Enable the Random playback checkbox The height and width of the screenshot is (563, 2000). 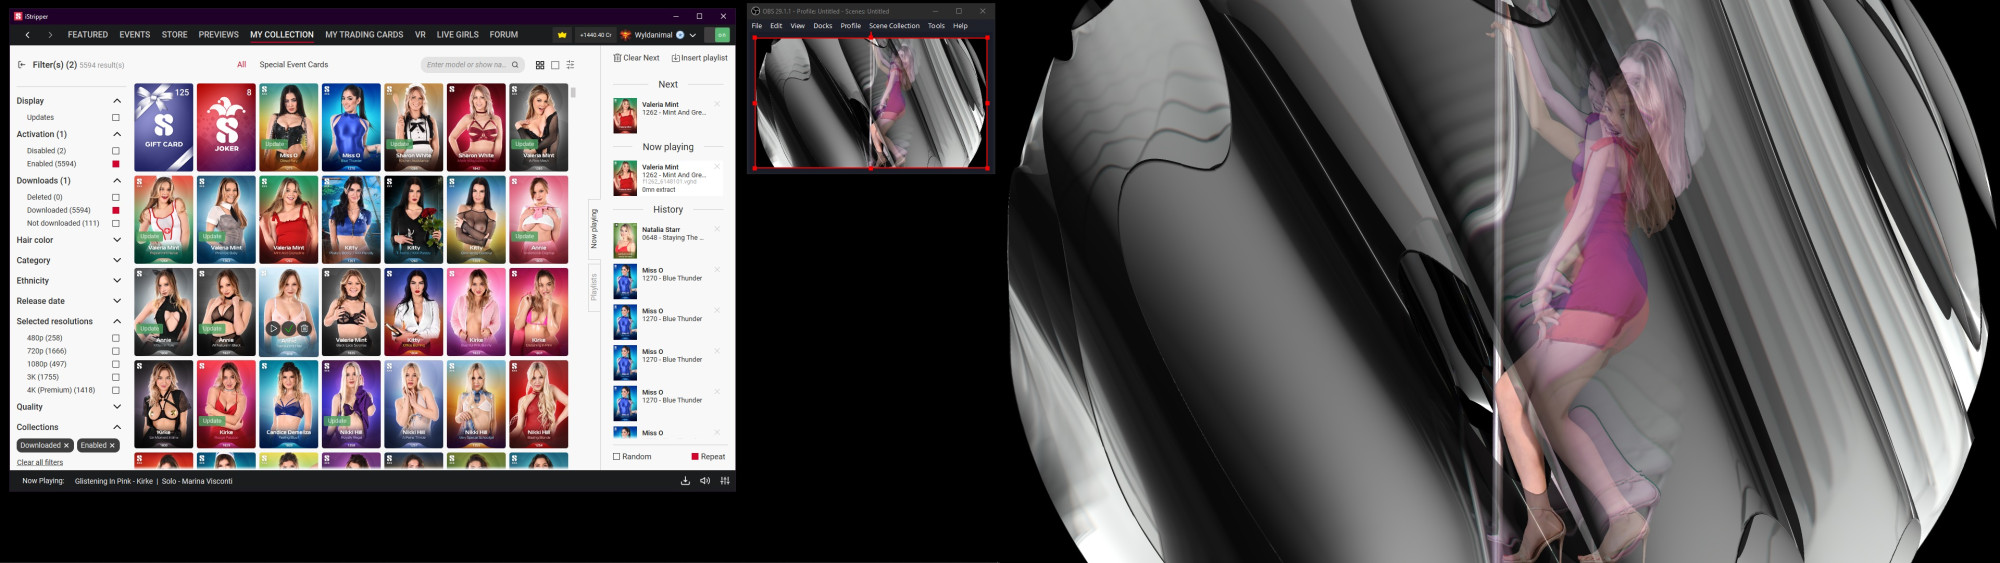tap(617, 457)
